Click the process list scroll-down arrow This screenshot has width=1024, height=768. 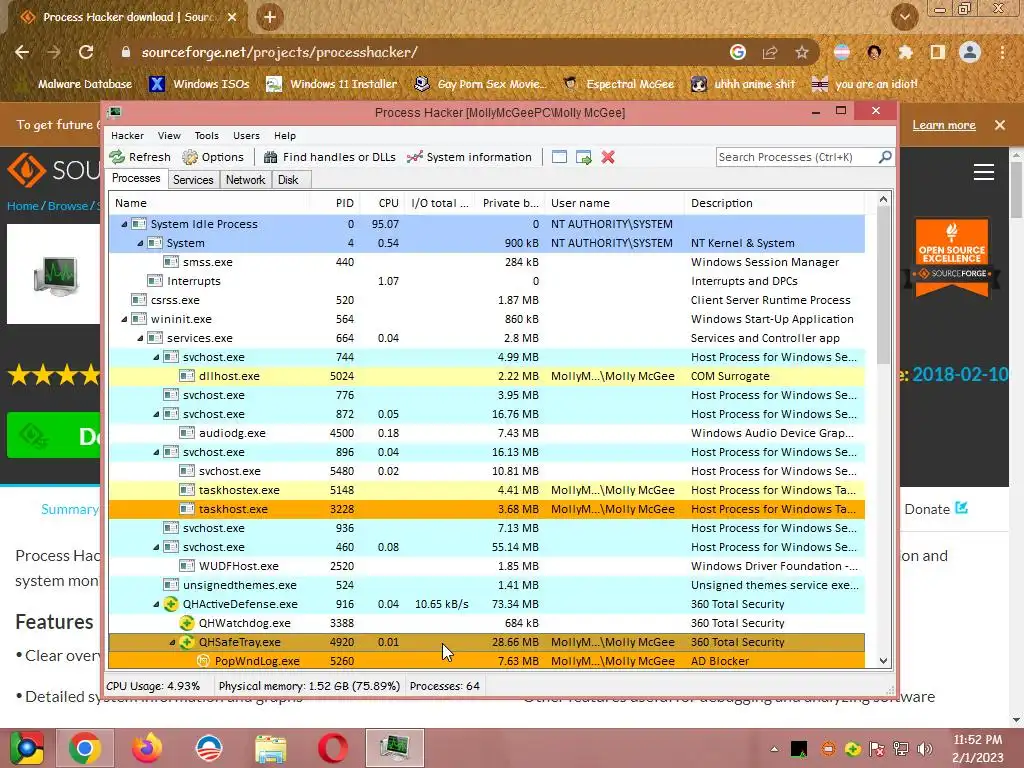(884, 661)
